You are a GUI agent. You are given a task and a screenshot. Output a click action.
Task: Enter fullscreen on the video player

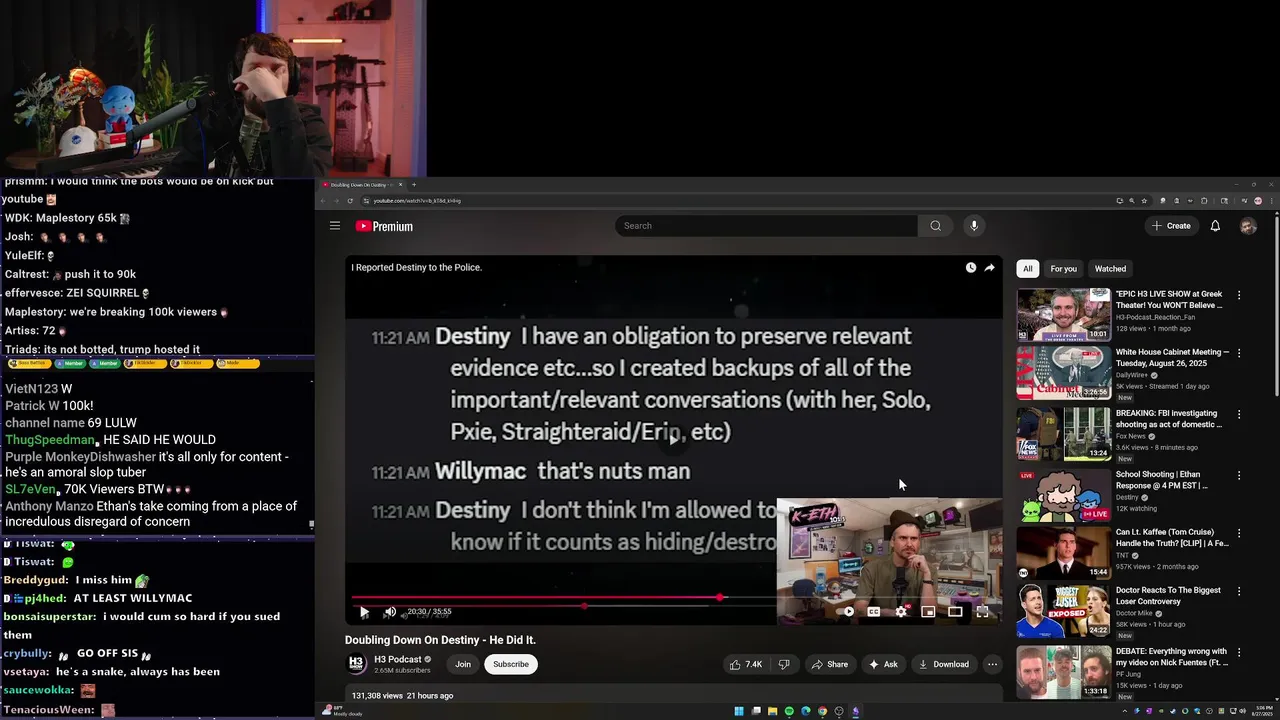point(982,611)
